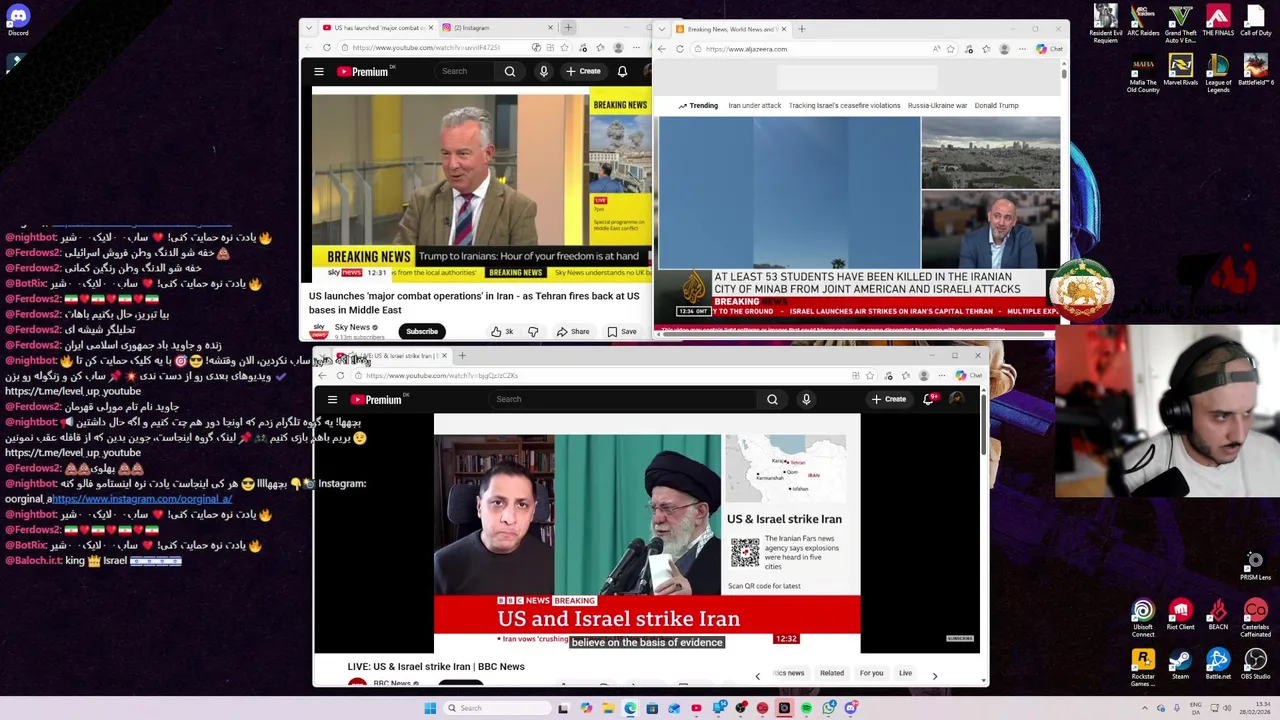
Task: Open Rockstar Games launcher shortcut
Action: pyautogui.click(x=1143, y=667)
